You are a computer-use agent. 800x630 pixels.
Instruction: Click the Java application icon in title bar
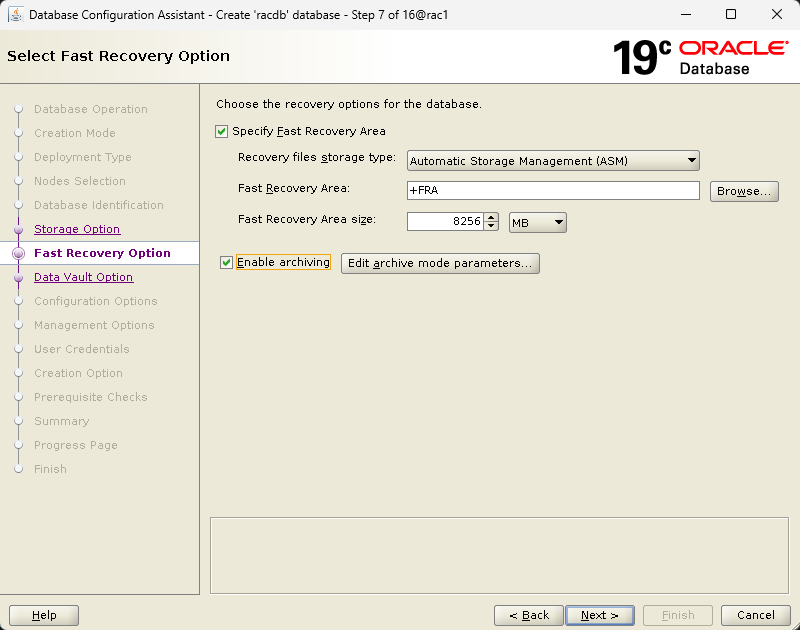pyautogui.click(x=16, y=14)
